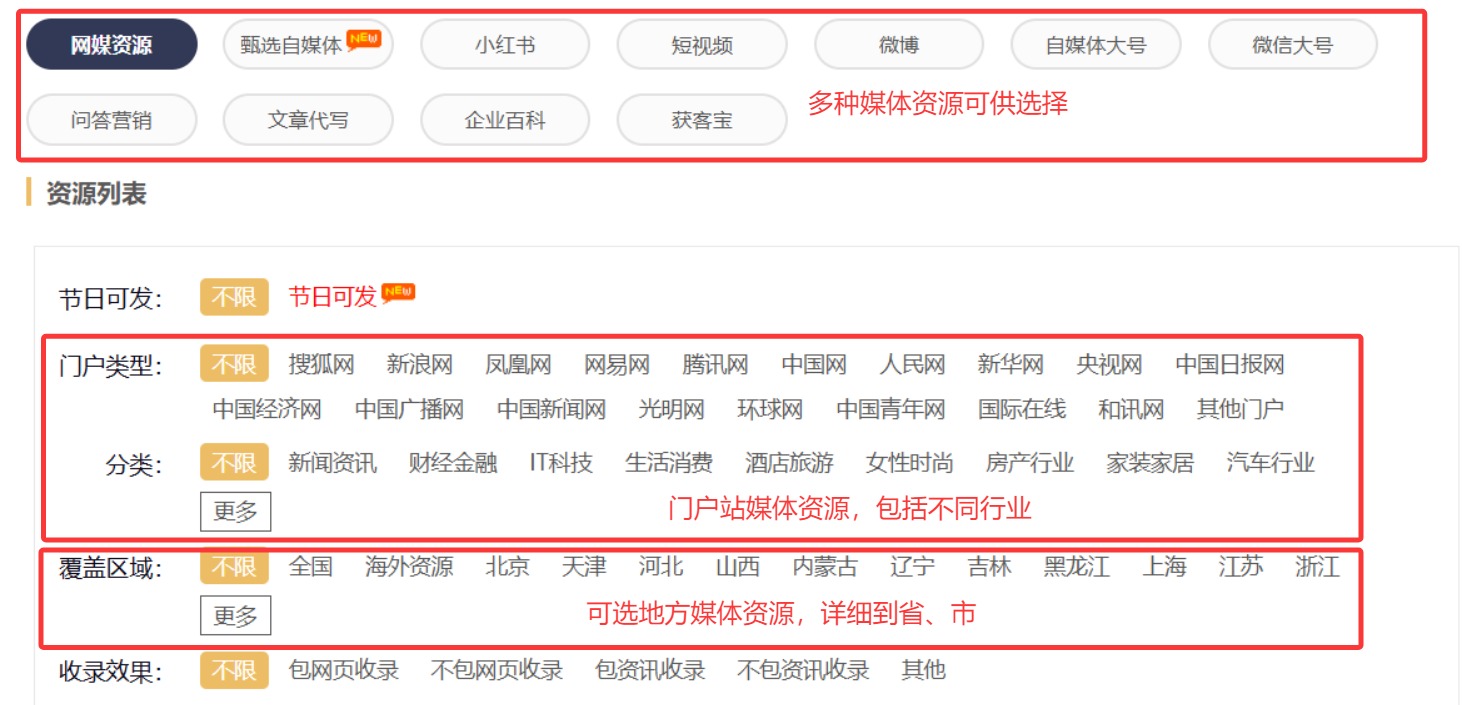Switch to the 小红书 tab
The image size is (1462, 705).
pos(504,45)
